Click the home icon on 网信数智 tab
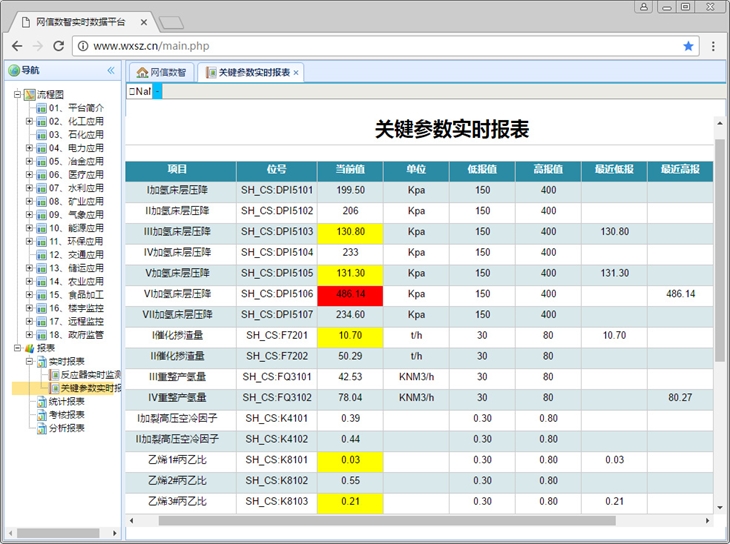 (142, 72)
